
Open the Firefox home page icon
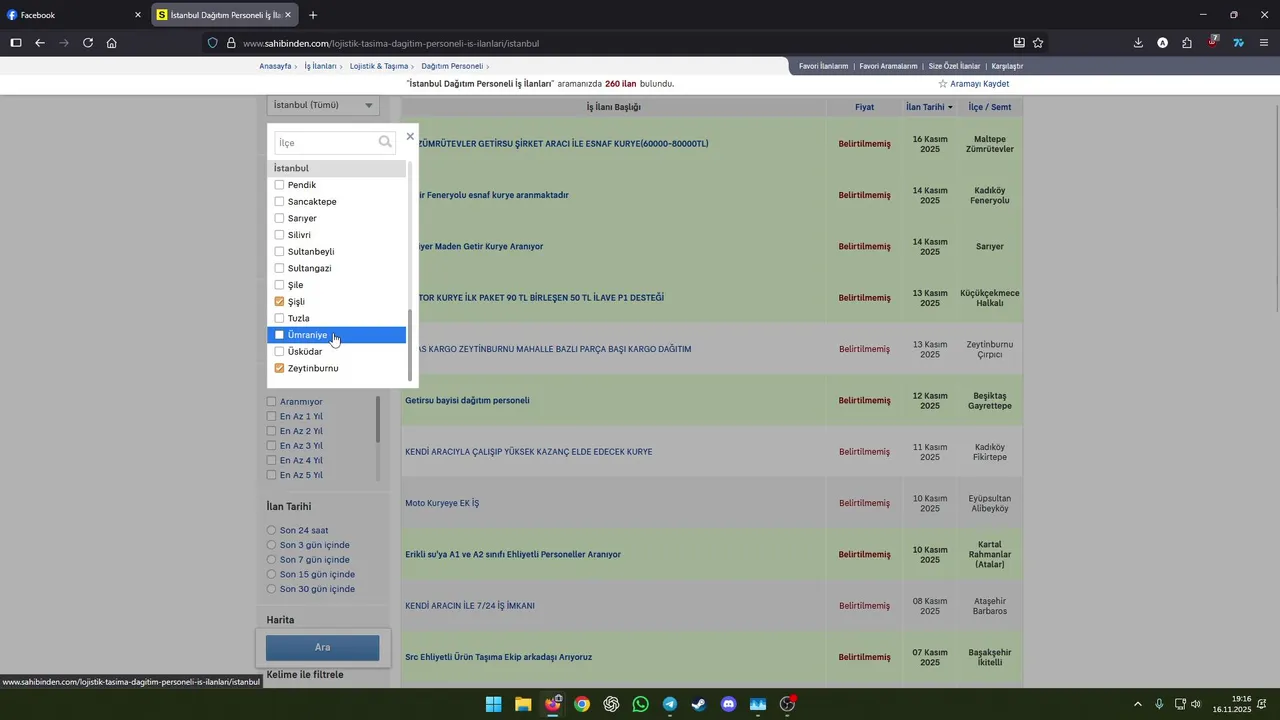112,43
